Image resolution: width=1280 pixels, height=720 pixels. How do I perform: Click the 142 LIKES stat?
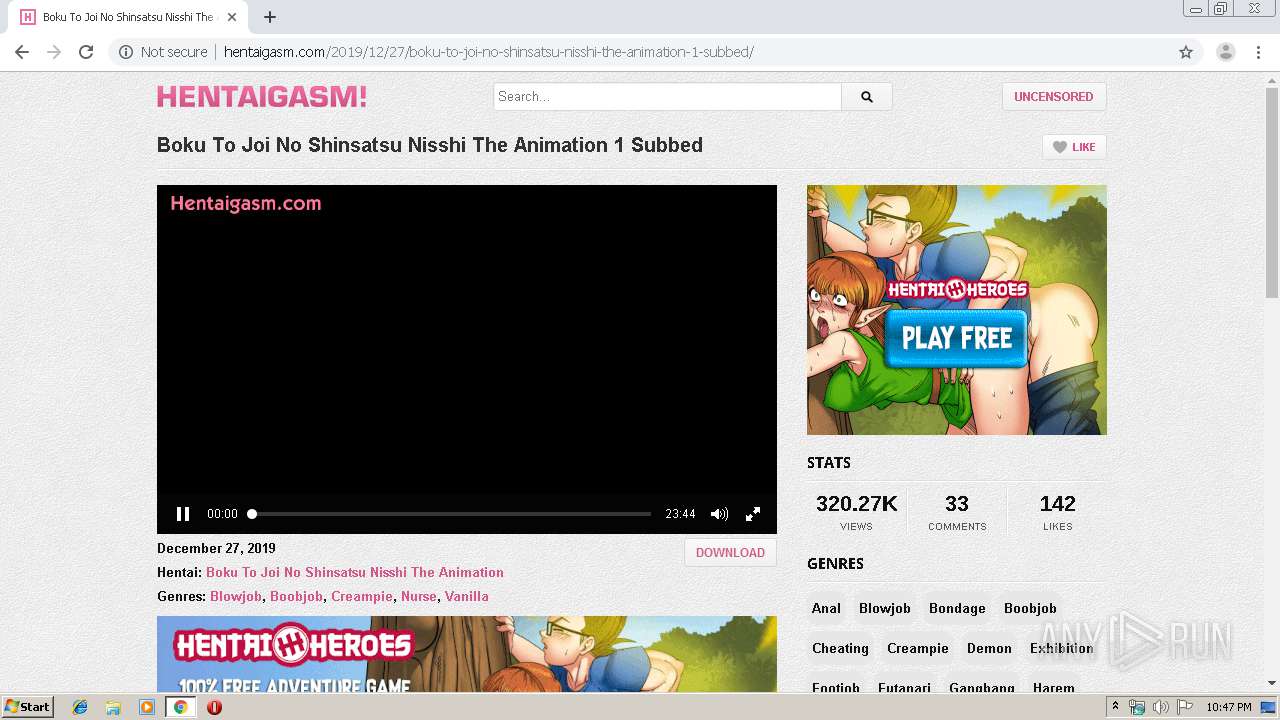click(x=1057, y=511)
